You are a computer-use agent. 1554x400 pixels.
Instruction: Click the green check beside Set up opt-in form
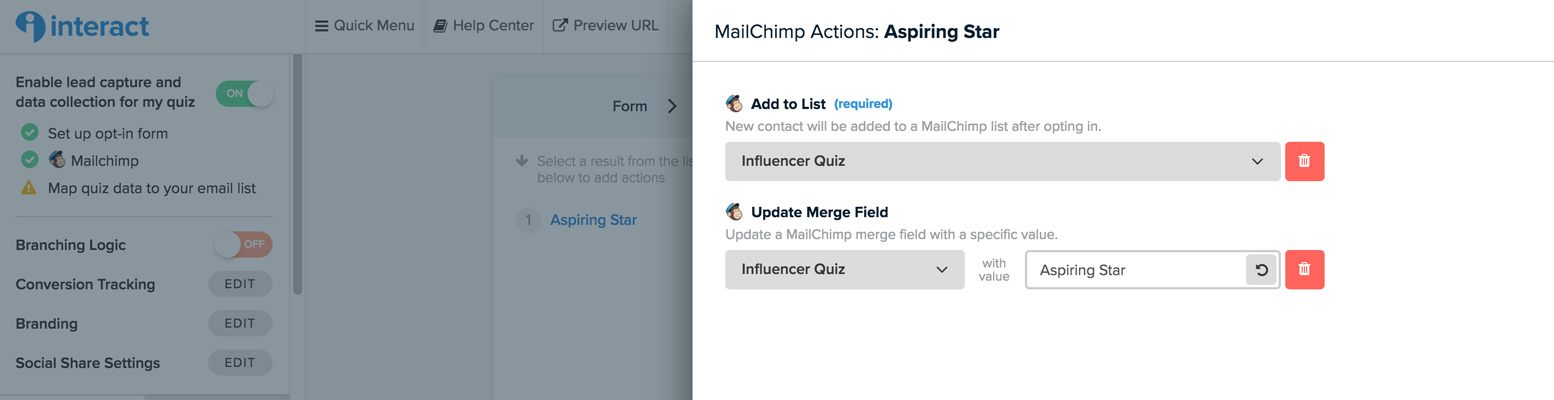30,133
